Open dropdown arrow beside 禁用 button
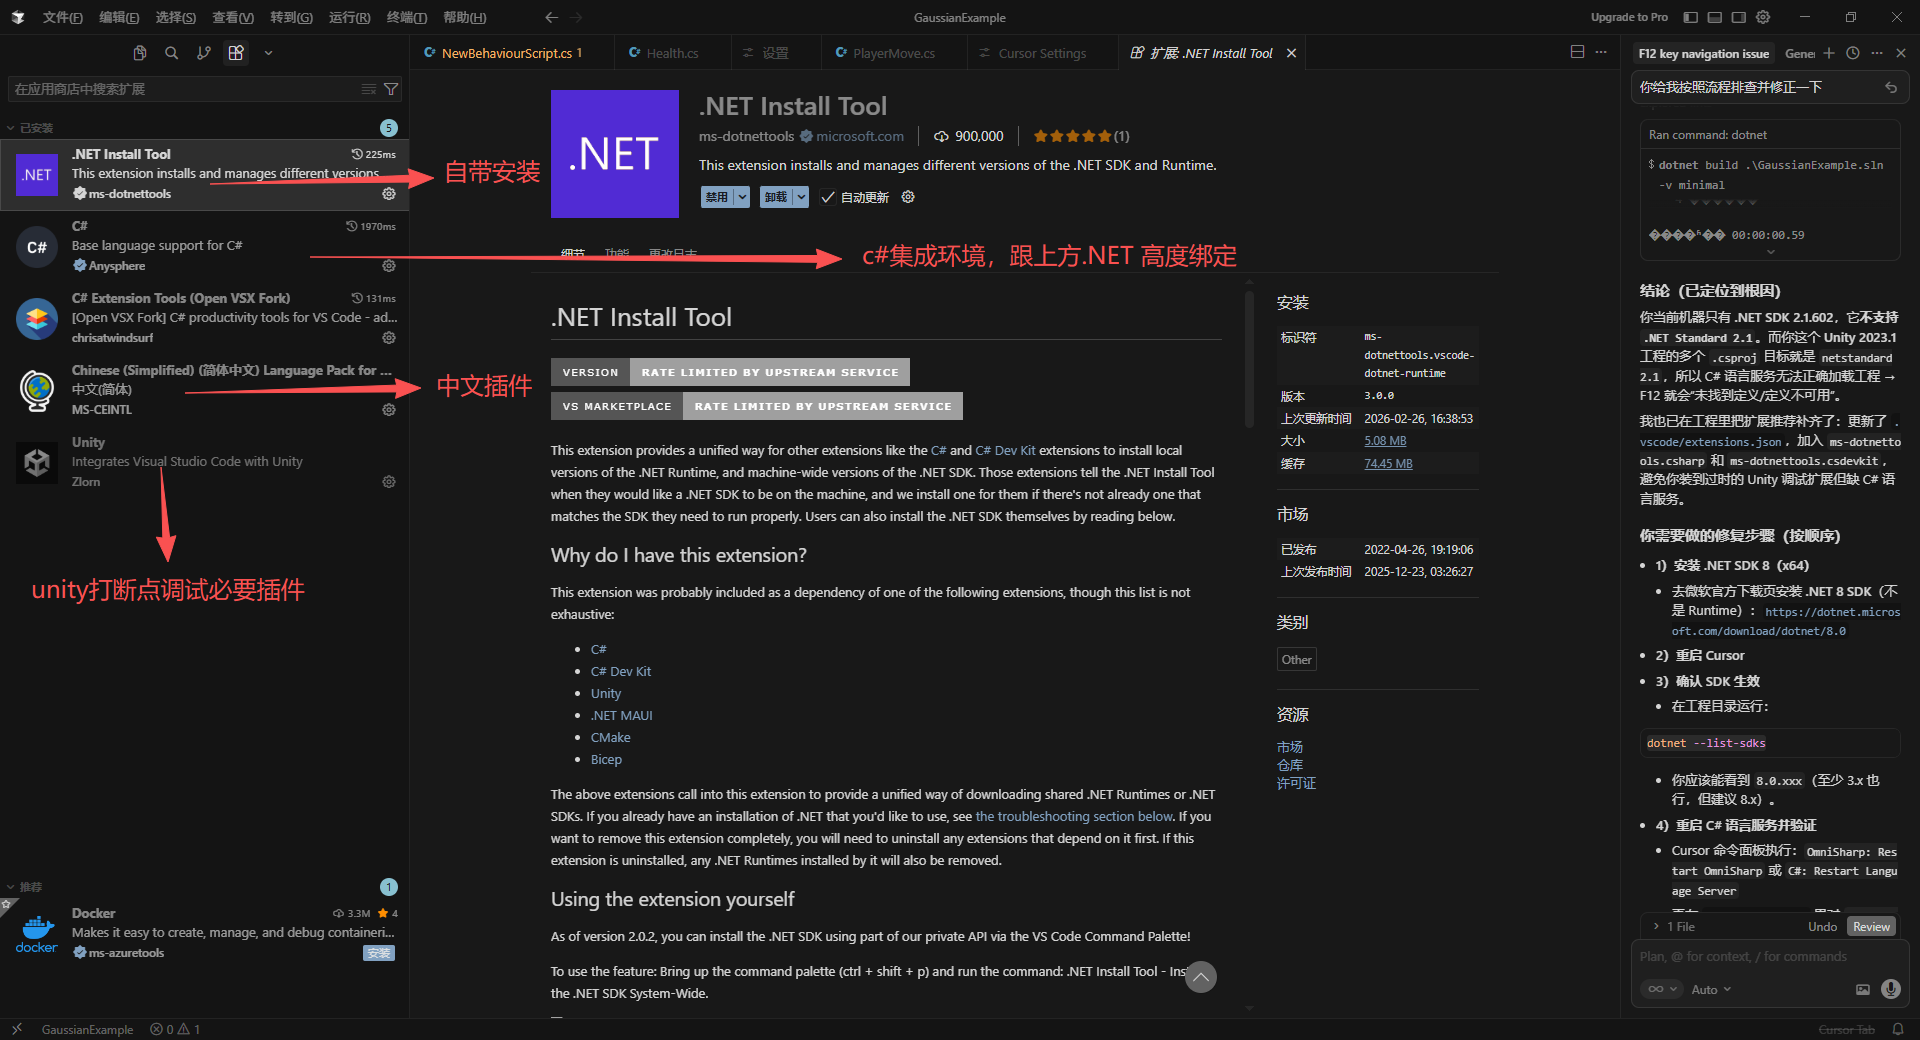 coord(742,197)
